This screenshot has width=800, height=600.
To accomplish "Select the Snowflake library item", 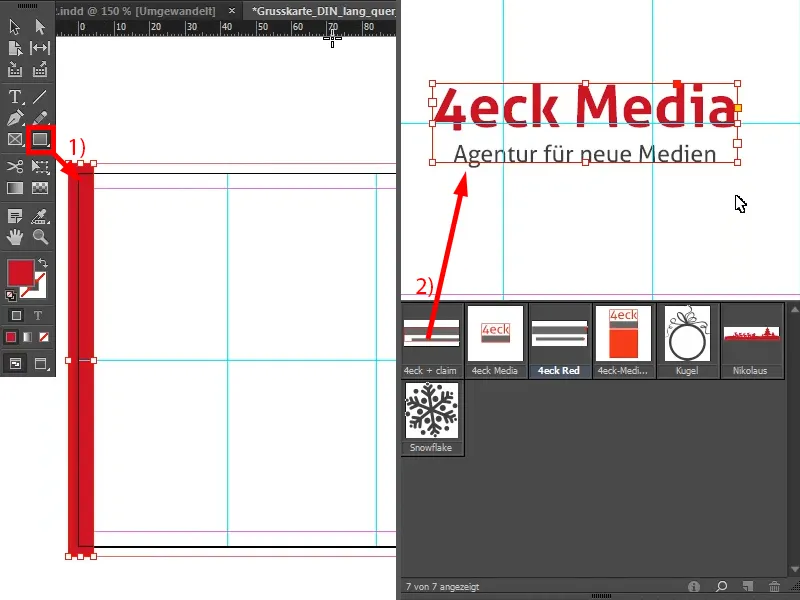I will tap(432, 418).
